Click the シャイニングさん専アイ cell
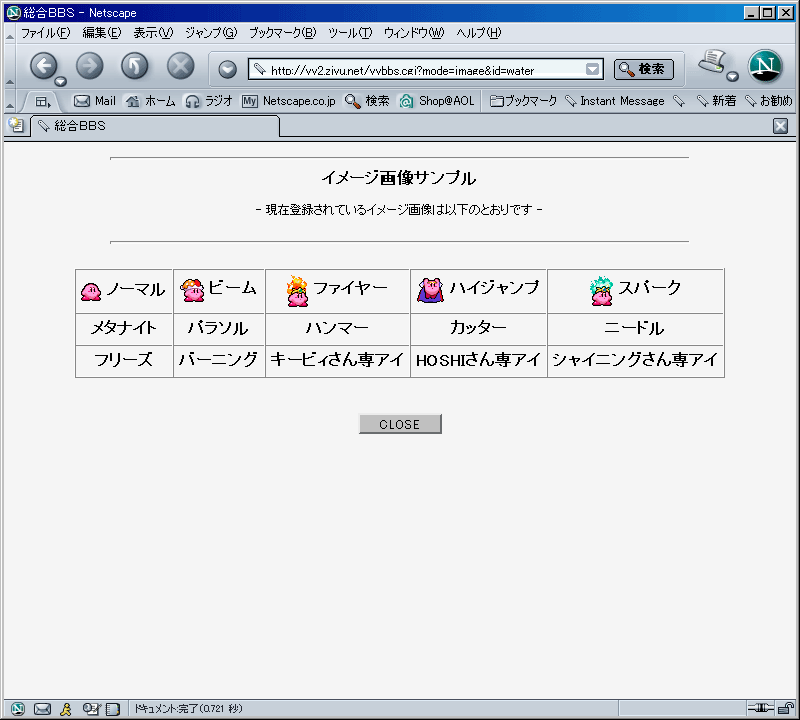 click(x=635, y=361)
